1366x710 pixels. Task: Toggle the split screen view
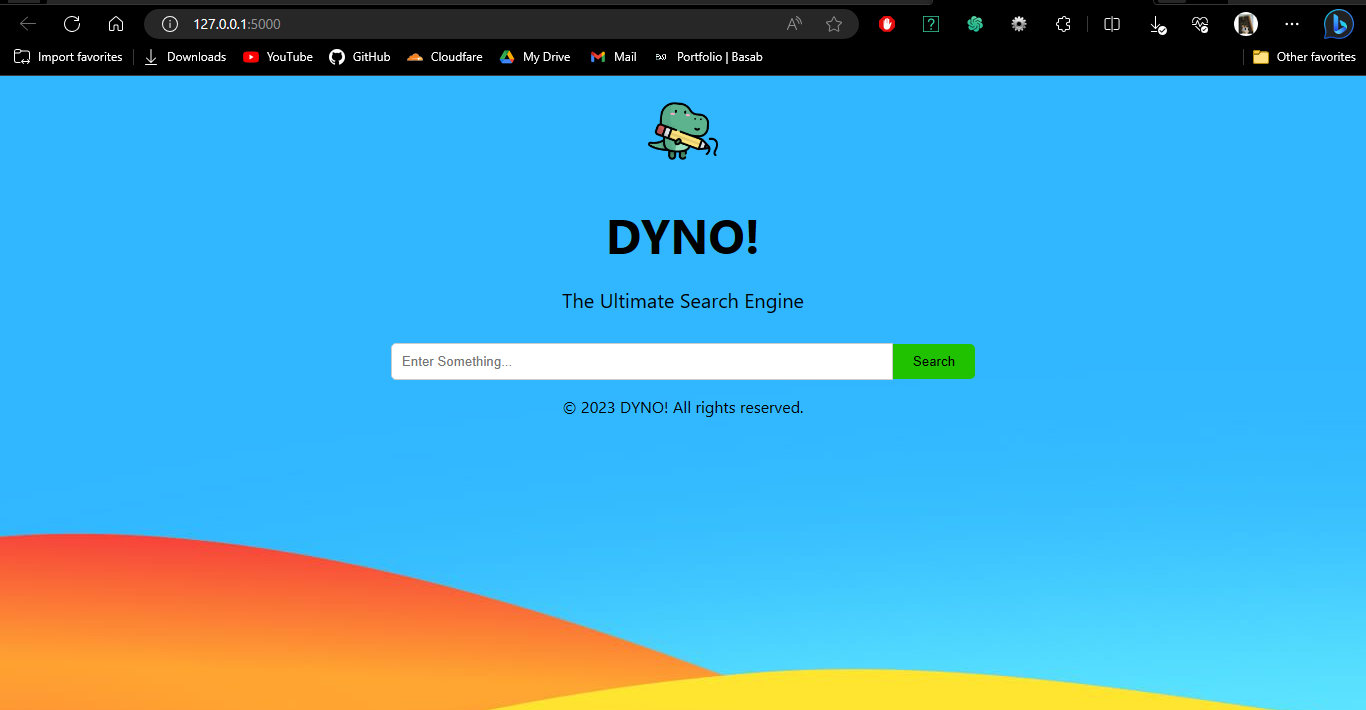pyautogui.click(x=1112, y=24)
